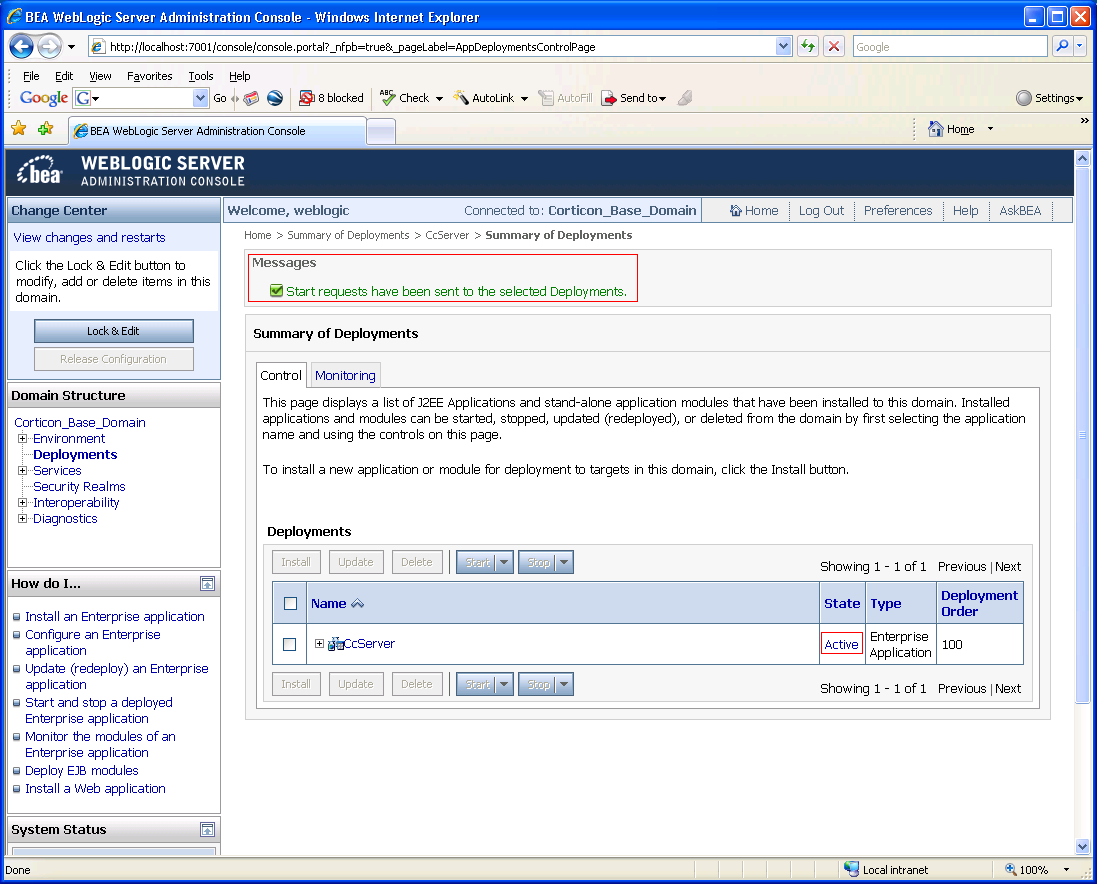Open the top Stop button dropdown arrow
Viewport: 1099px width, 884px height.
point(565,562)
